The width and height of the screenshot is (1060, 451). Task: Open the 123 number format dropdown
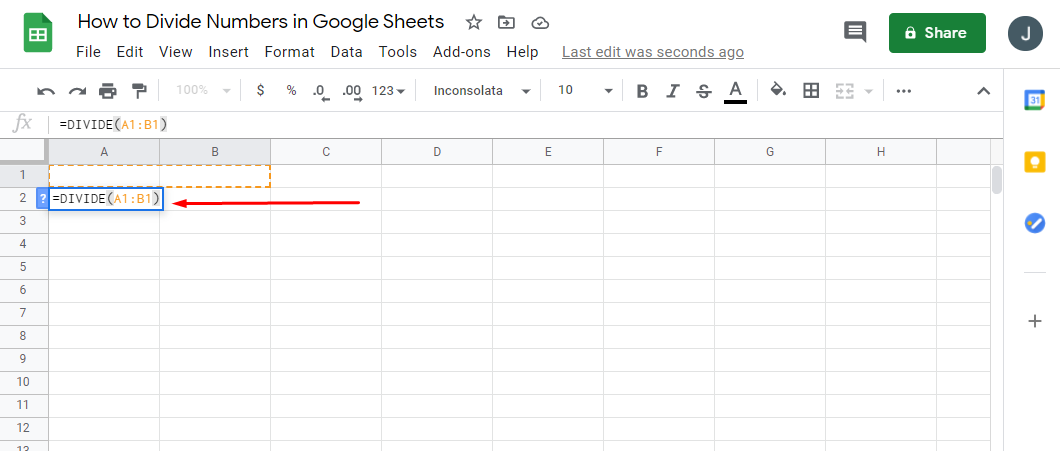(x=388, y=91)
